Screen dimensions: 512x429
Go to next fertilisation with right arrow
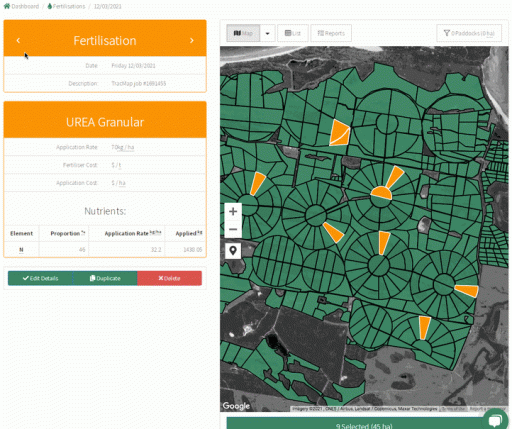coord(192,40)
